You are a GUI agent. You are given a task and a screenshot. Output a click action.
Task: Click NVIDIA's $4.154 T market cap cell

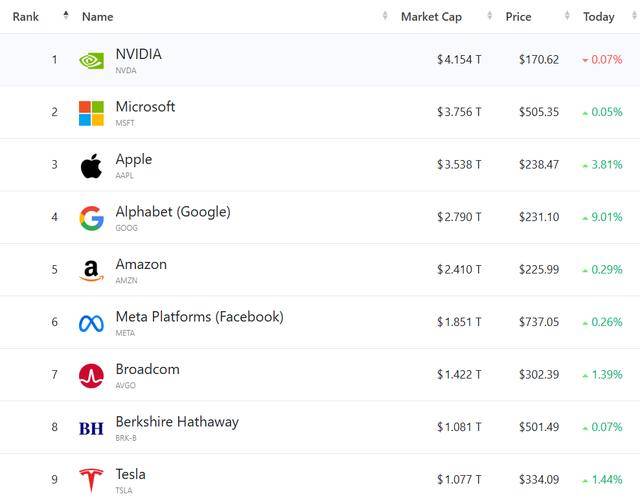(459, 60)
